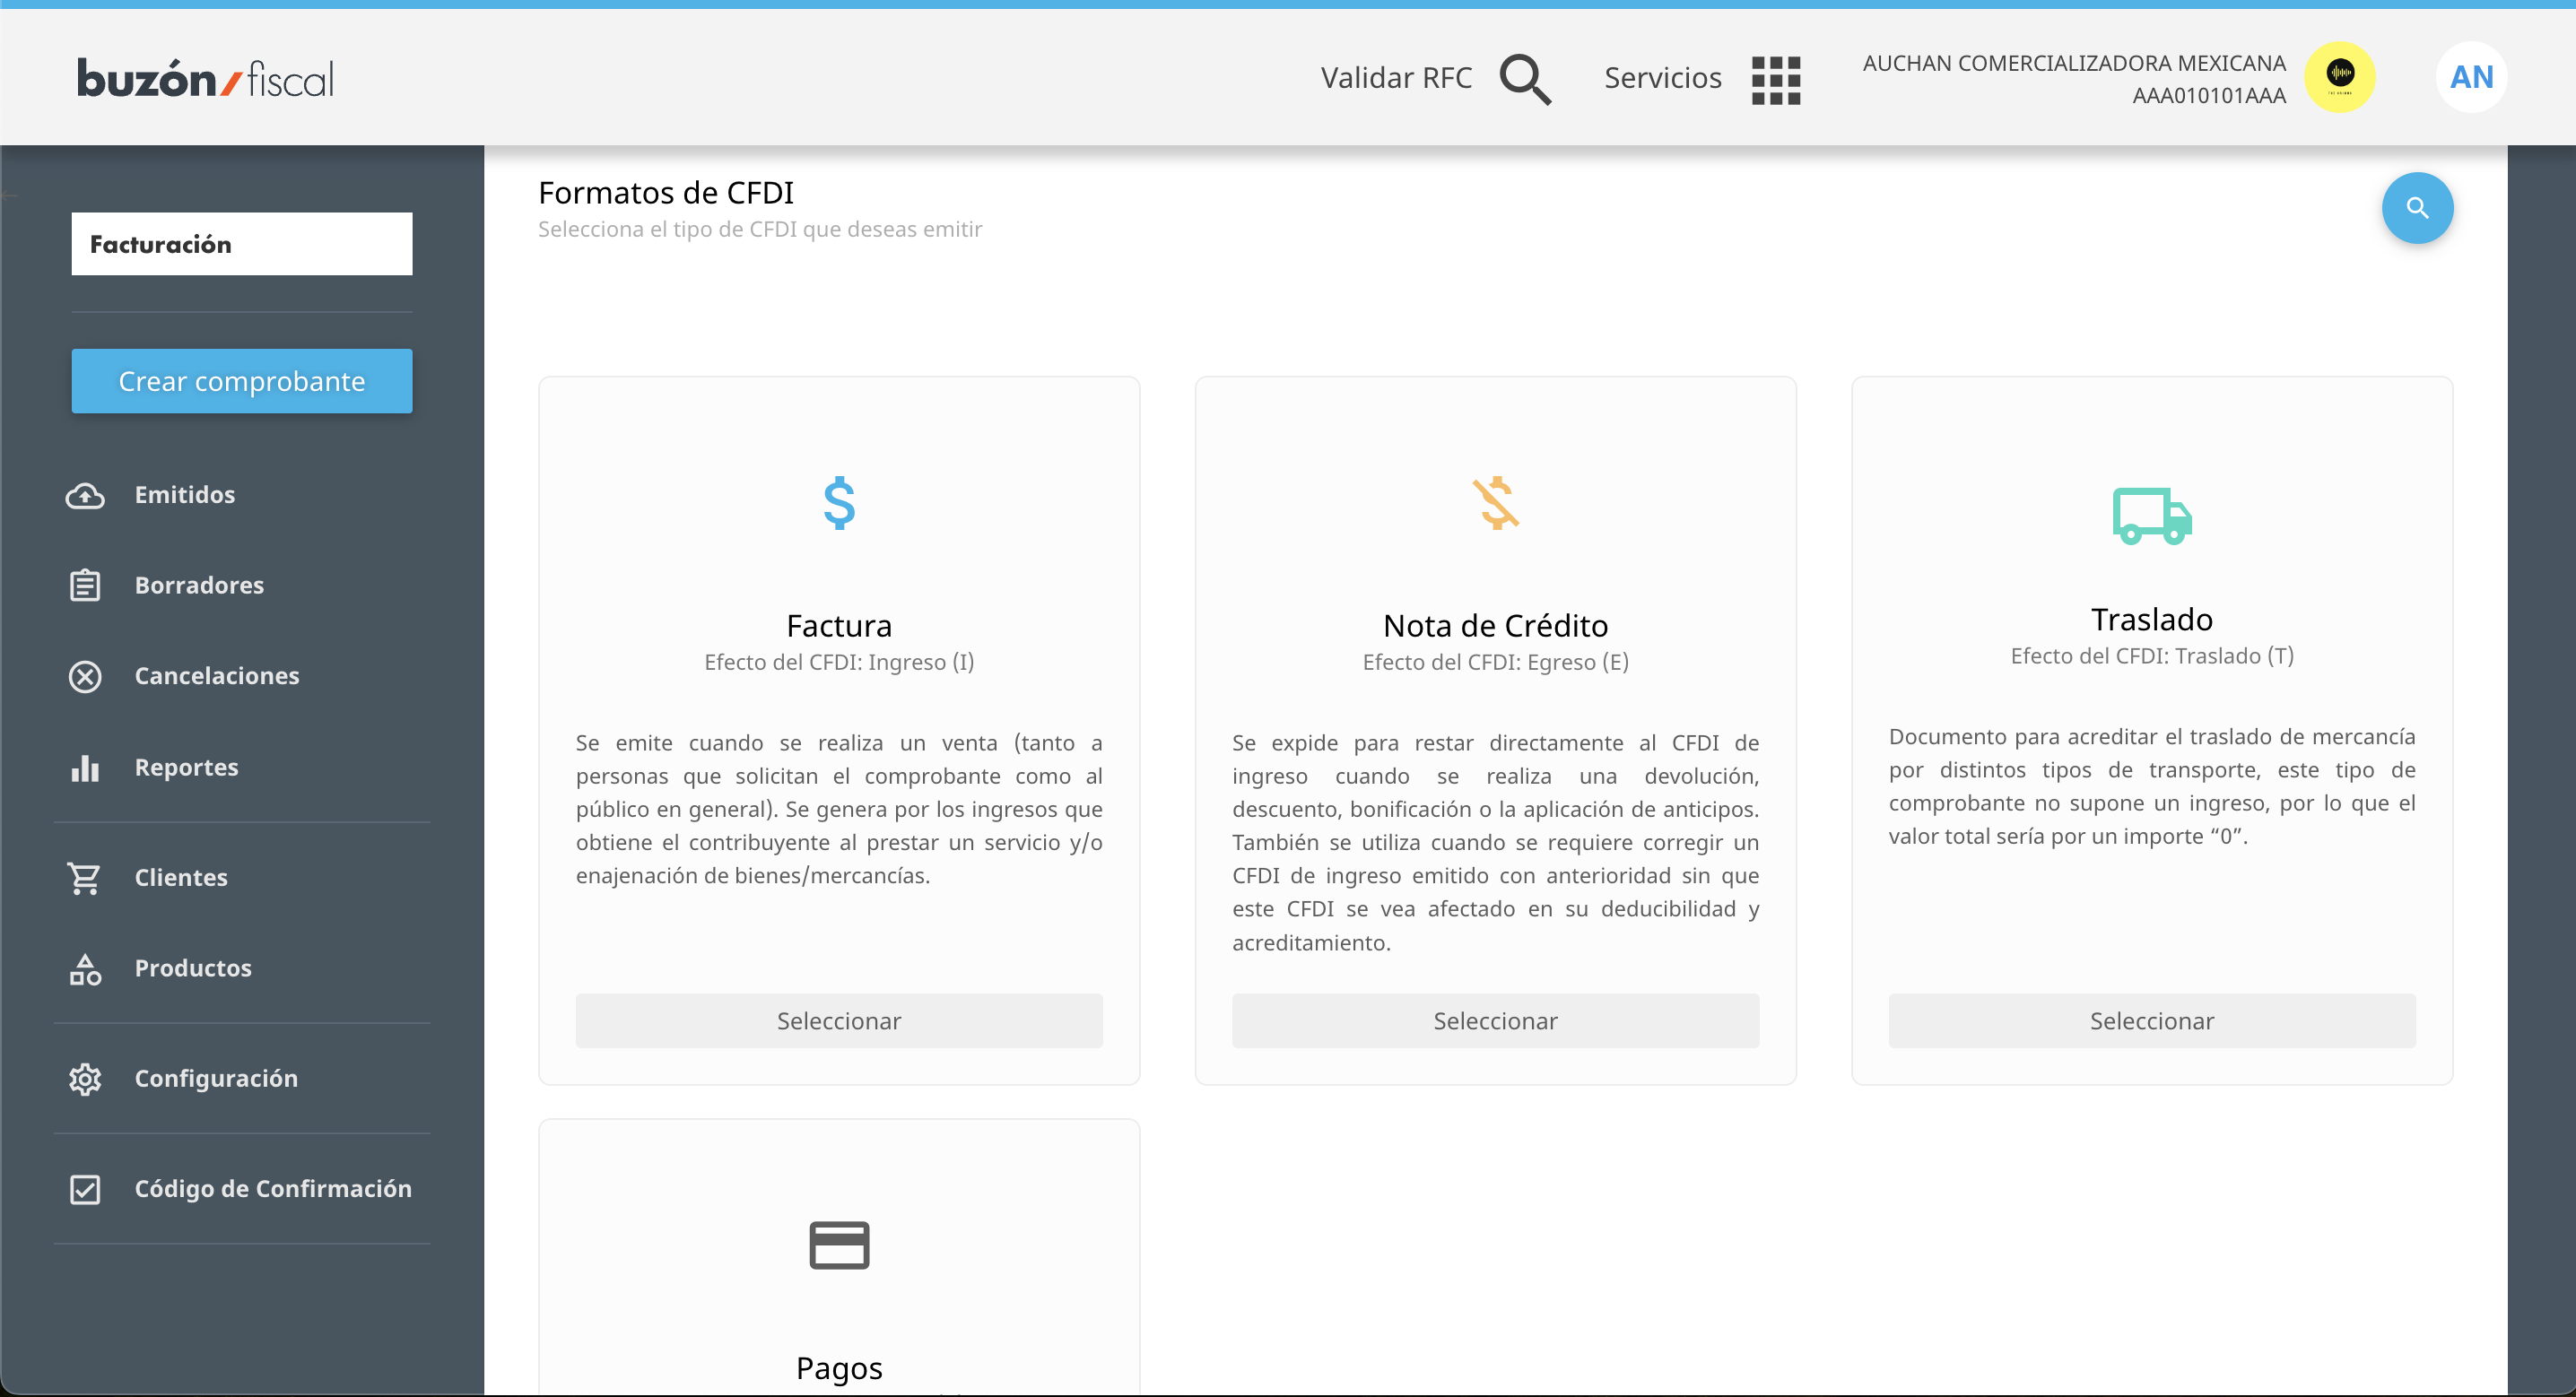Click the Clientes shopping cart icon
Viewport: 2576px width, 1397px height.
pyautogui.click(x=85, y=877)
